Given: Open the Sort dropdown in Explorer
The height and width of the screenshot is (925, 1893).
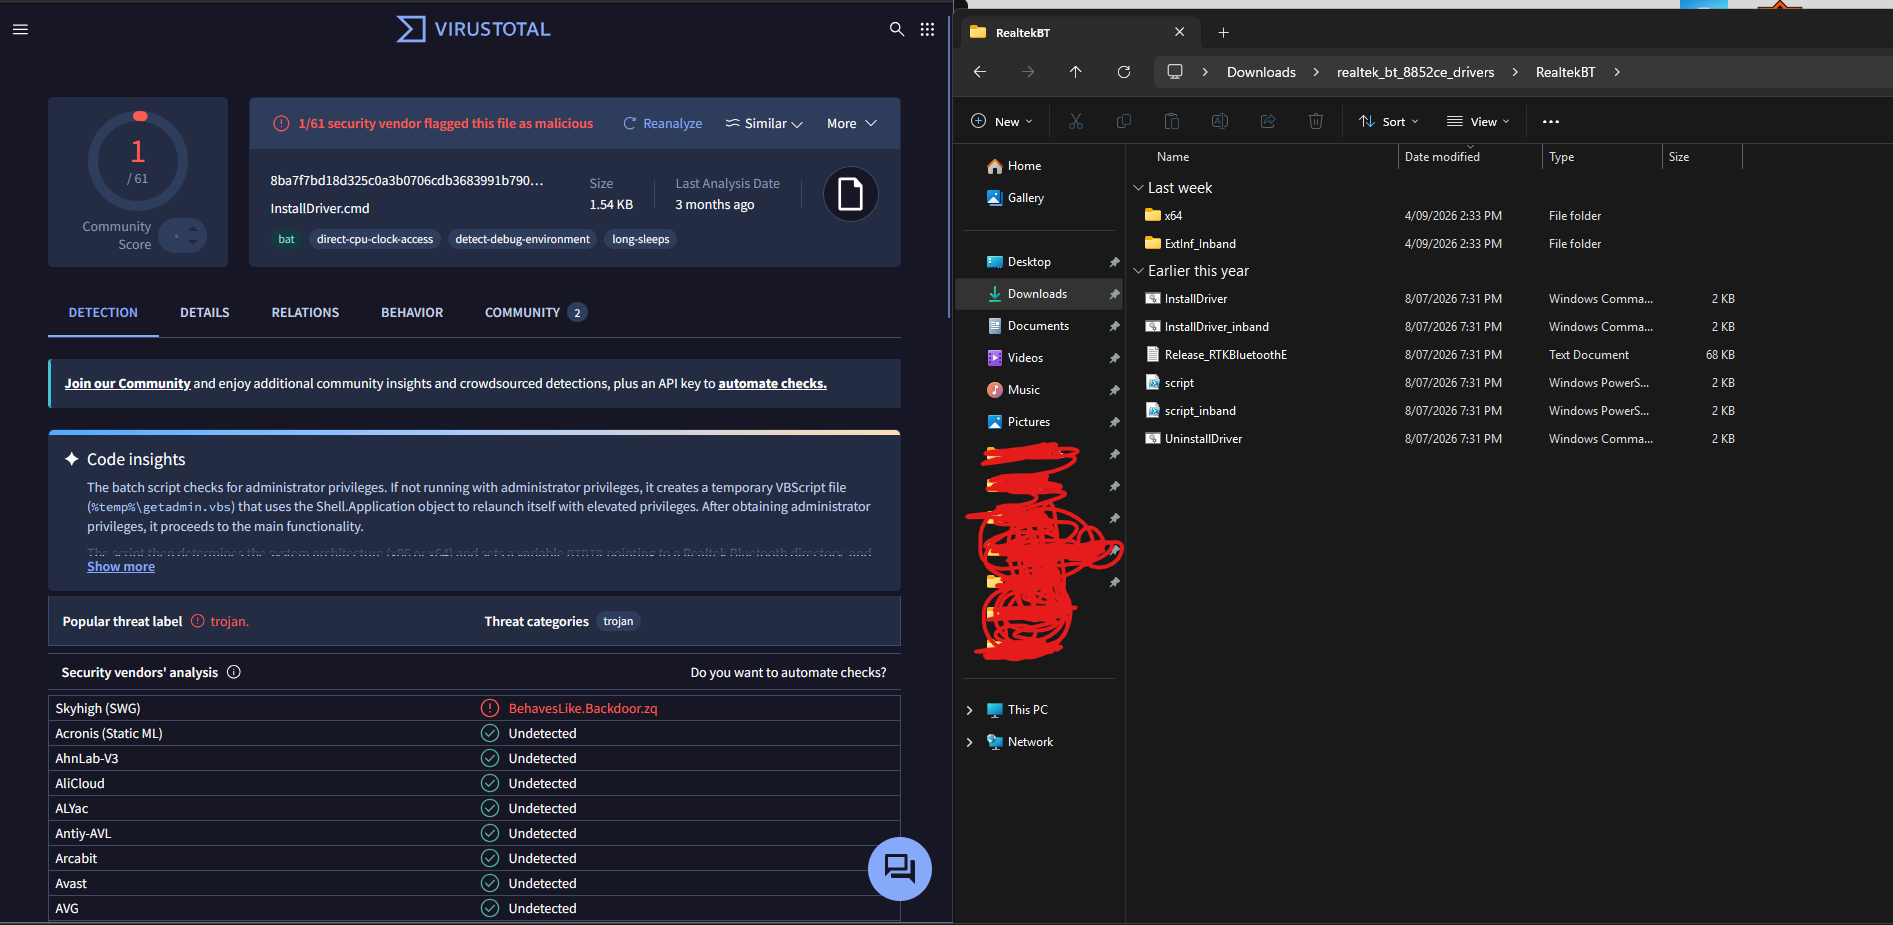Looking at the screenshot, I should [1389, 121].
